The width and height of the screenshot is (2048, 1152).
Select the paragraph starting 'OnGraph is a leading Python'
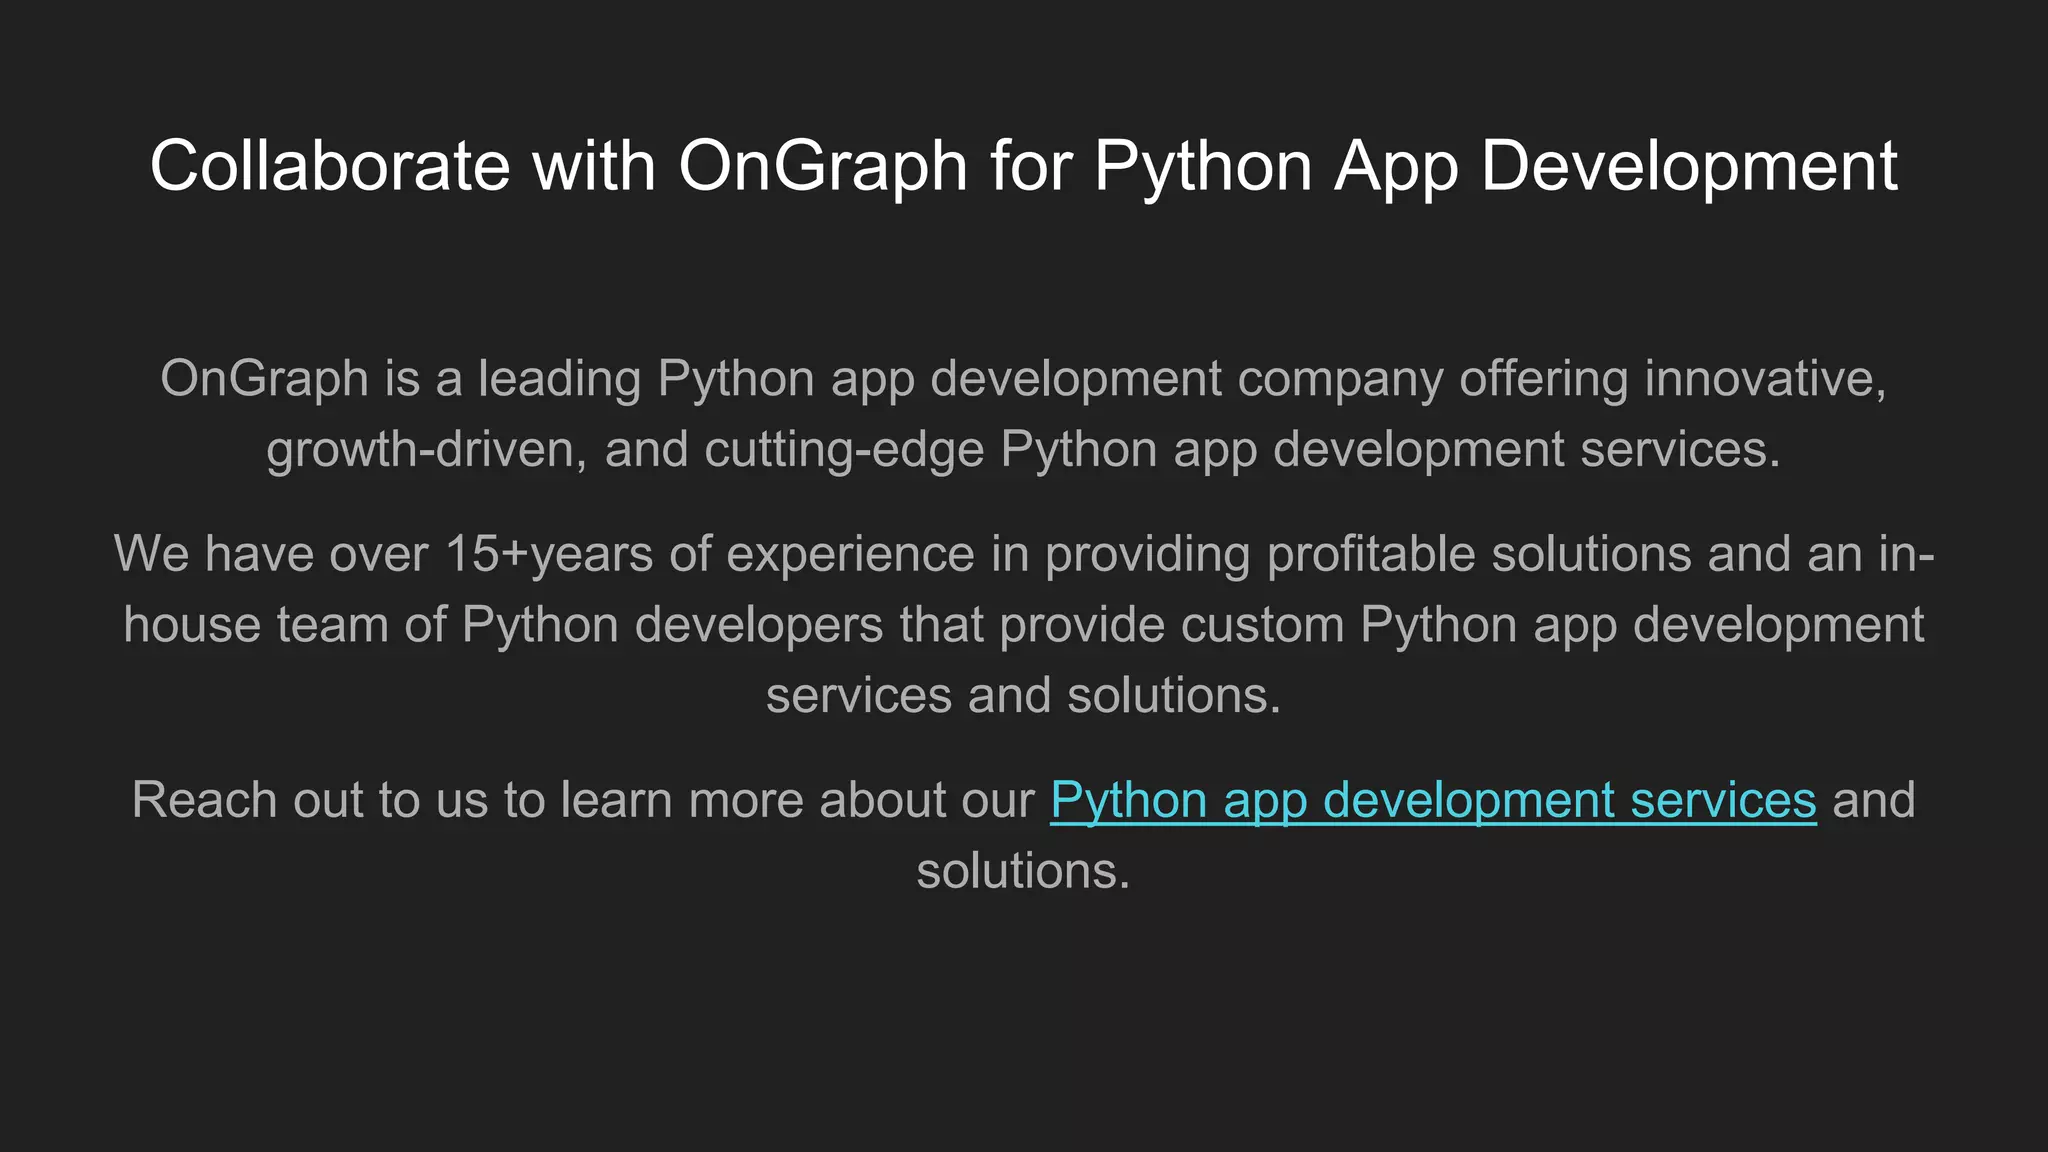click(x=1023, y=414)
